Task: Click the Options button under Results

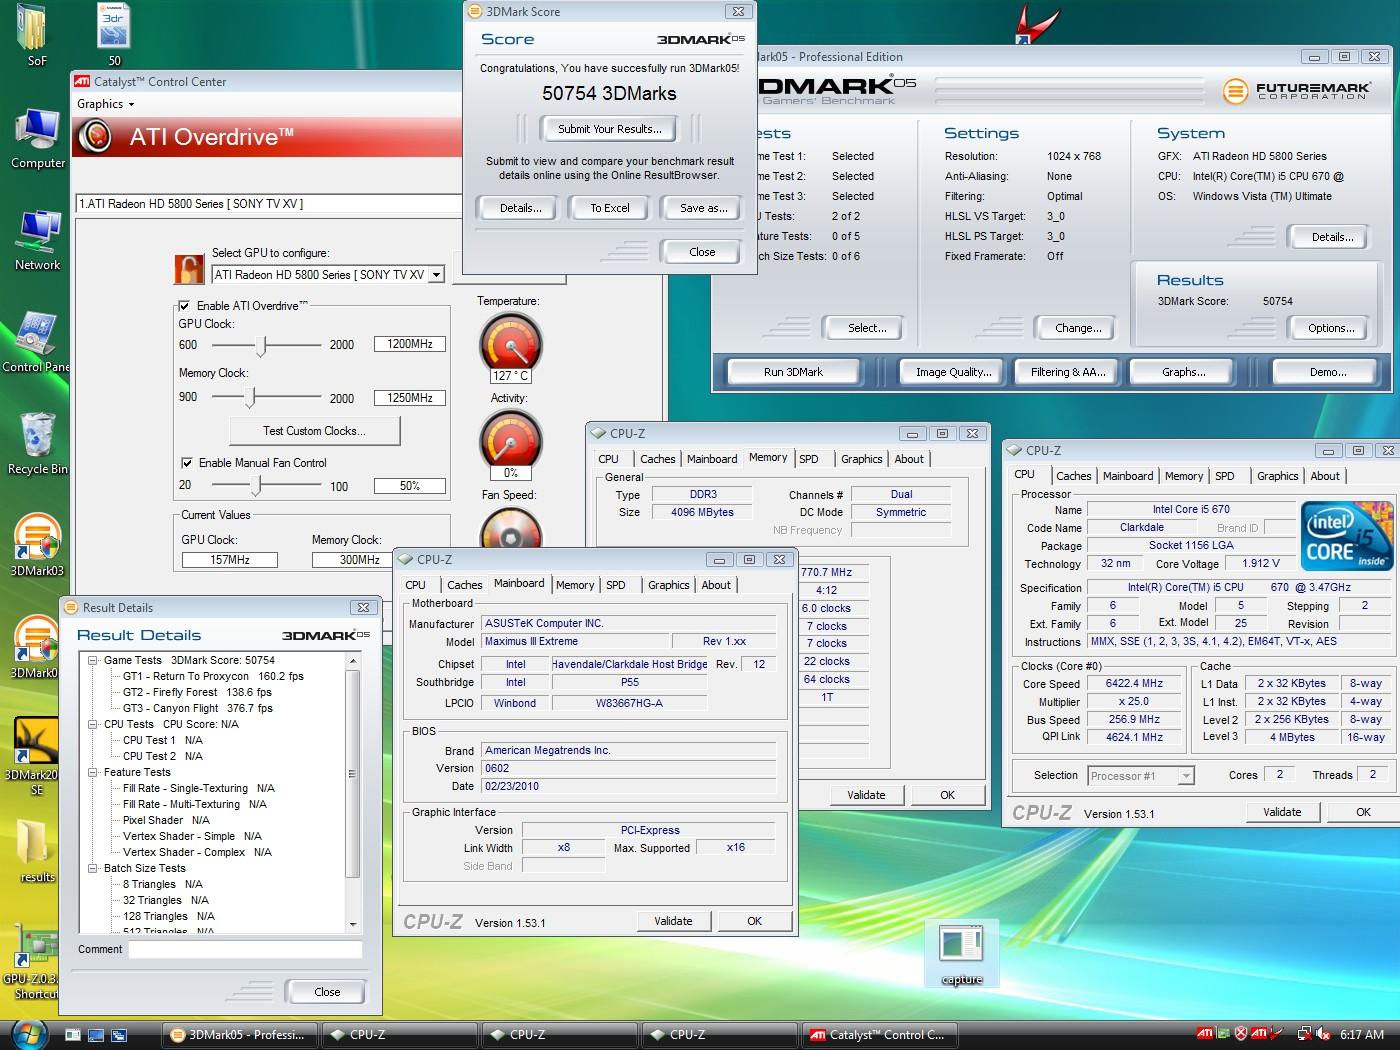Action: [x=1331, y=328]
